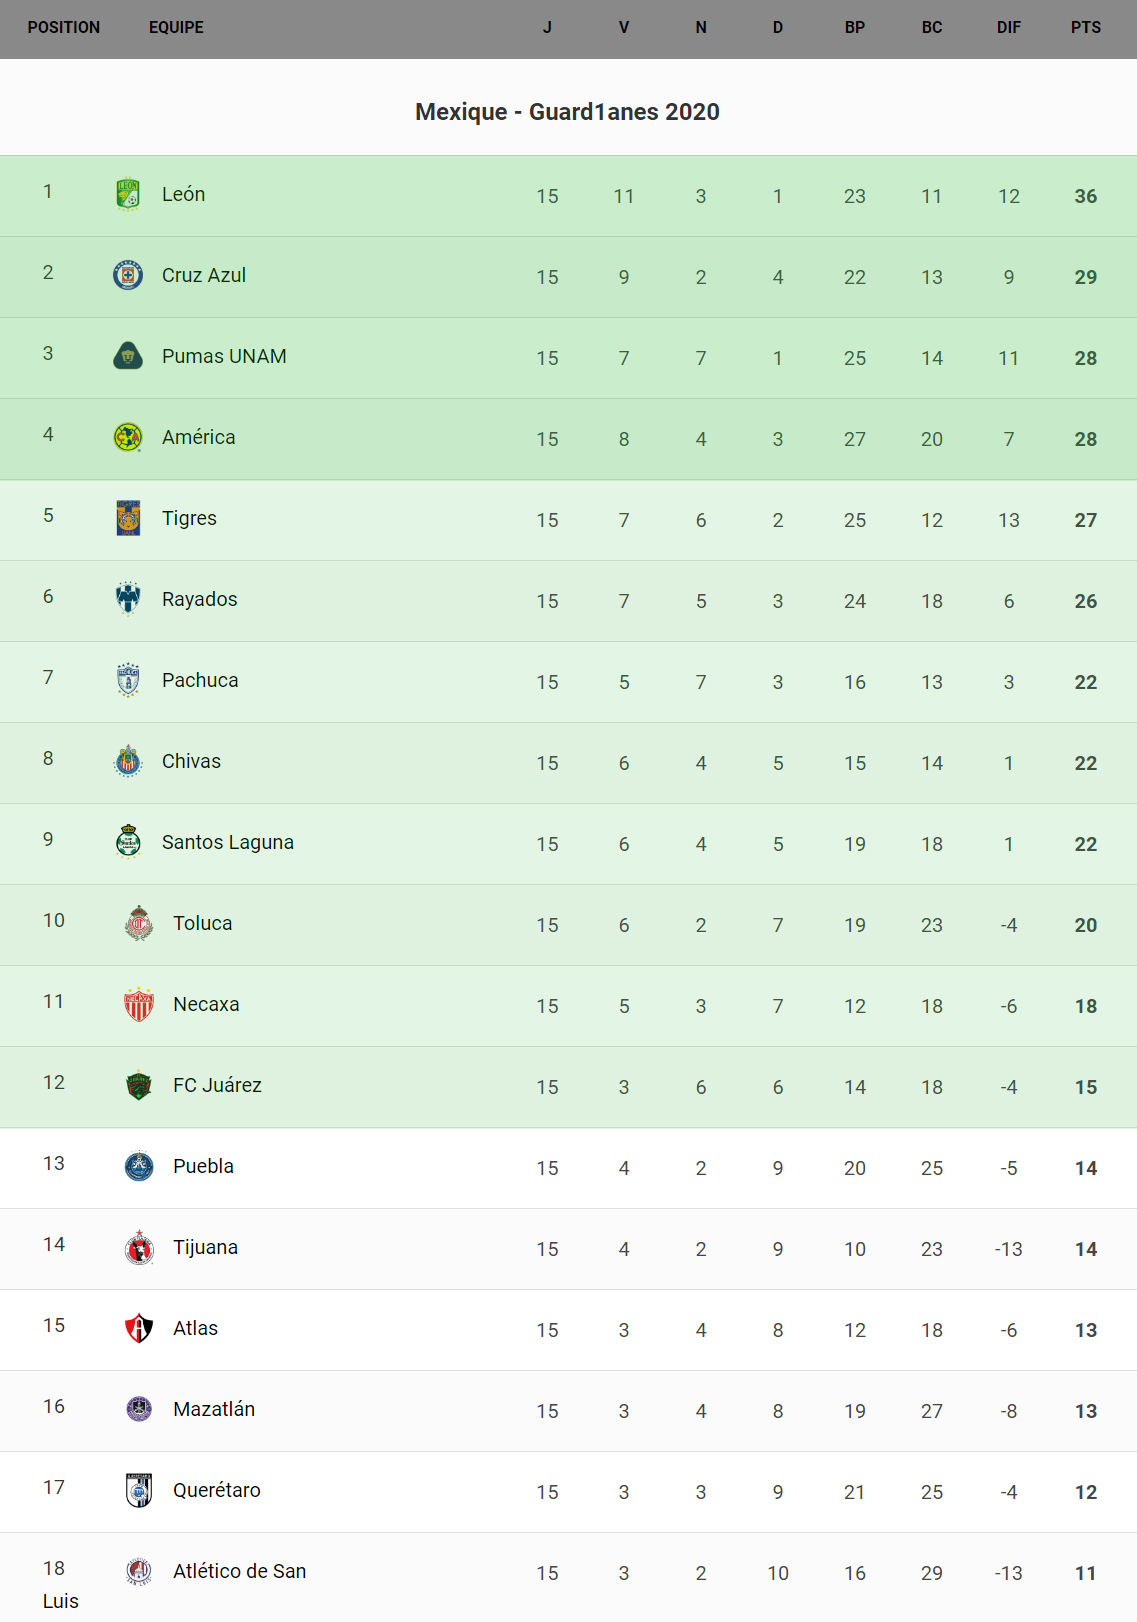Click the Tigres team crest
The image size is (1137, 1622).
pyautogui.click(x=128, y=518)
